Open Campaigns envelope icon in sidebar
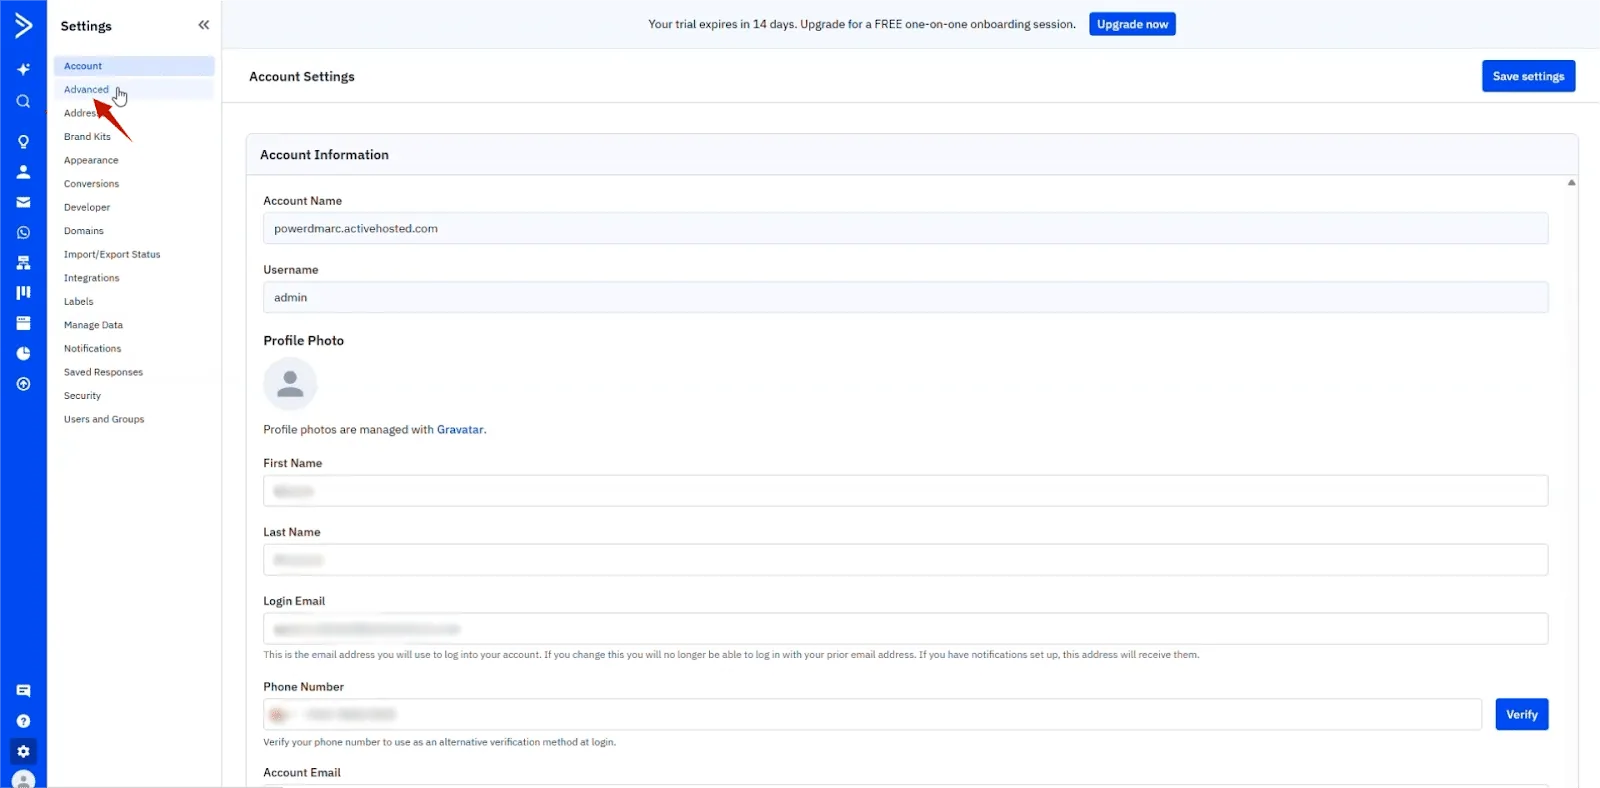1600x788 pixels. point(23,202)
